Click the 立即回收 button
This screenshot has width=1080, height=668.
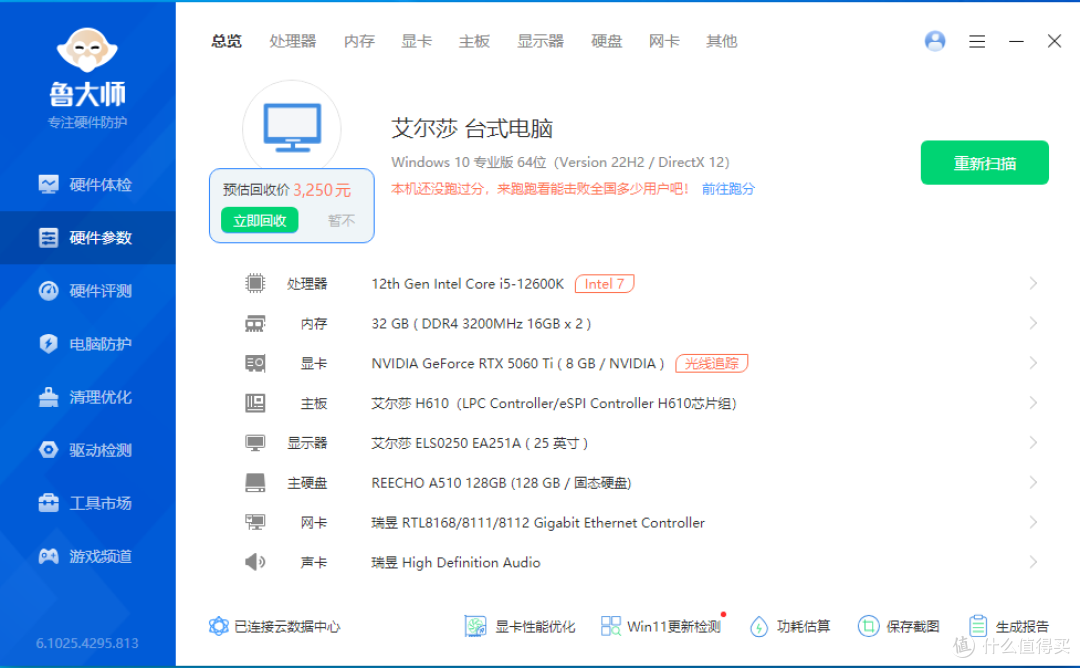pyautogui.click(x=260, y=220)
